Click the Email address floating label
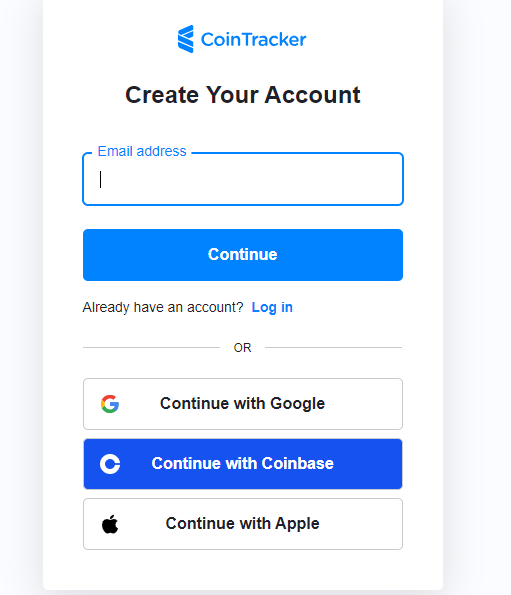 coord(142,151)
